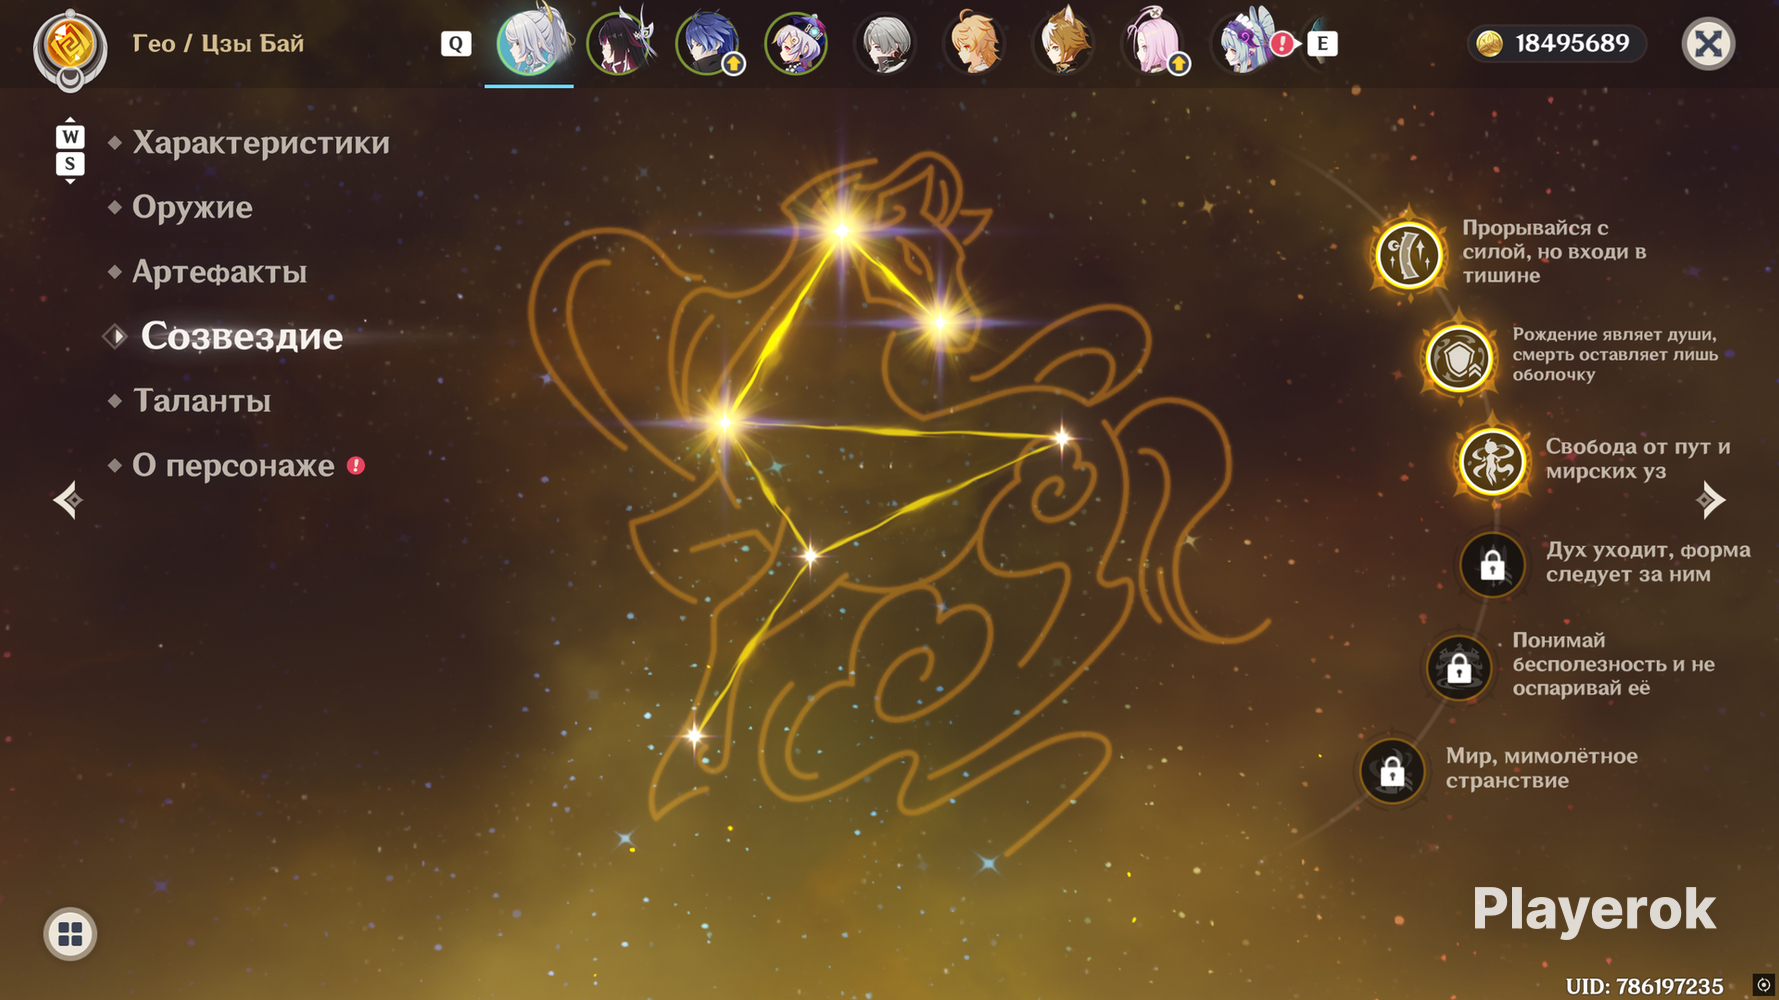1779x1000 pixels.
Task: Click the UID: 786197235 text
Action: coord(1644,986)
